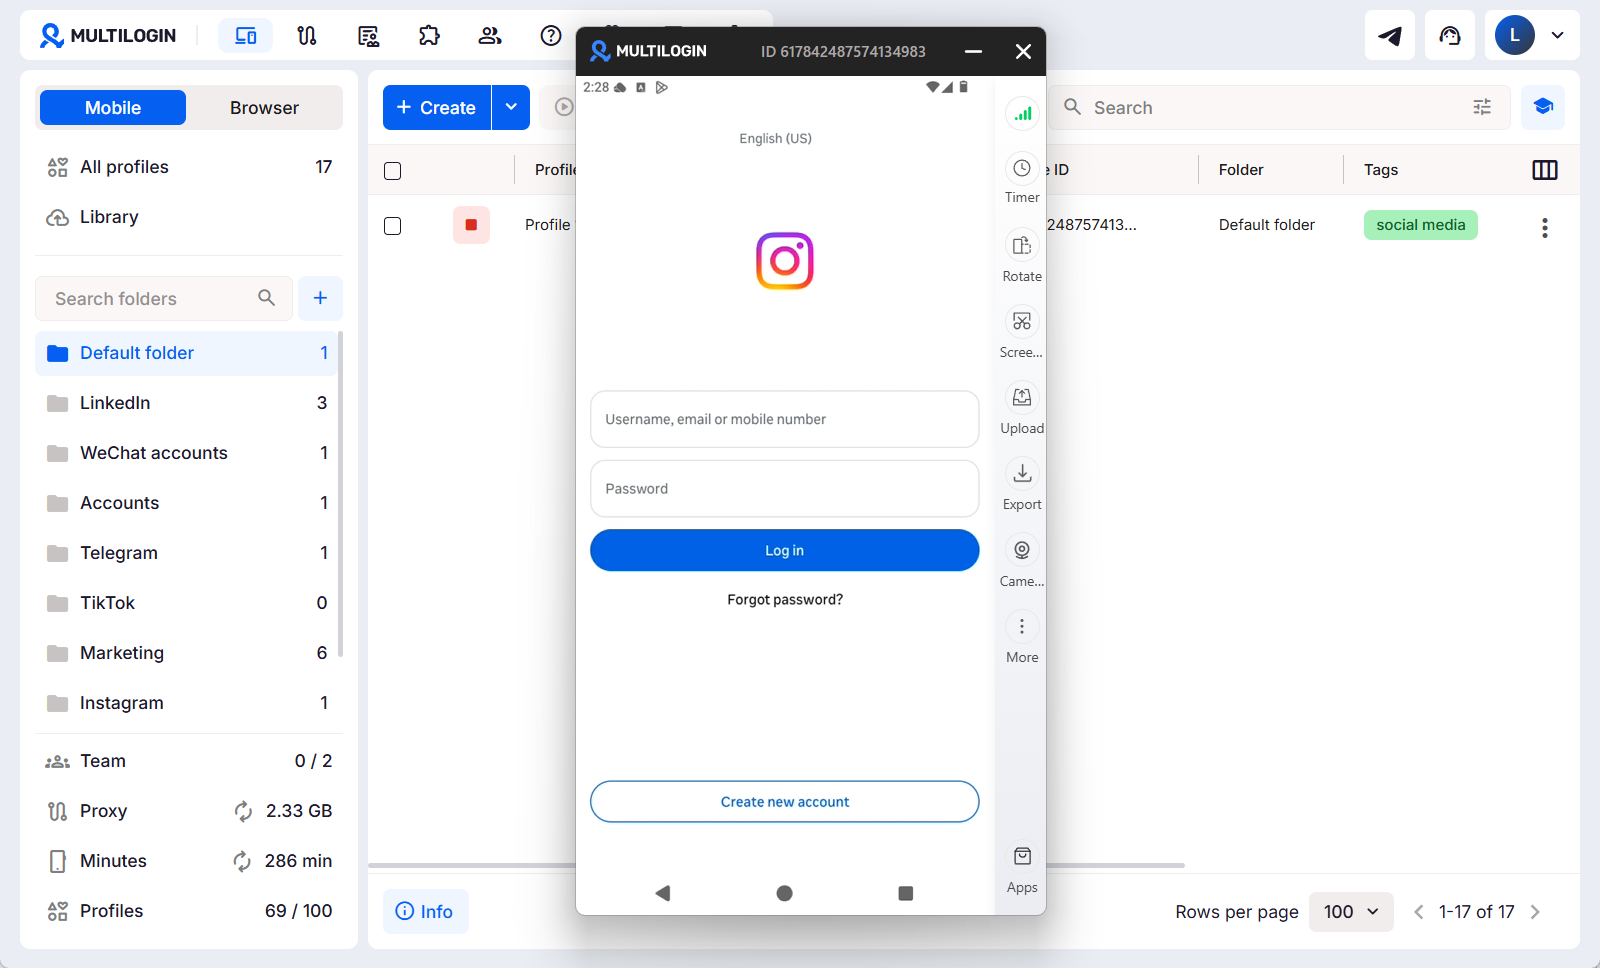This screenshot has width=1600, height=968.
Task: Open the Rows per page 100 dropdown
Action: point(1351,912)
